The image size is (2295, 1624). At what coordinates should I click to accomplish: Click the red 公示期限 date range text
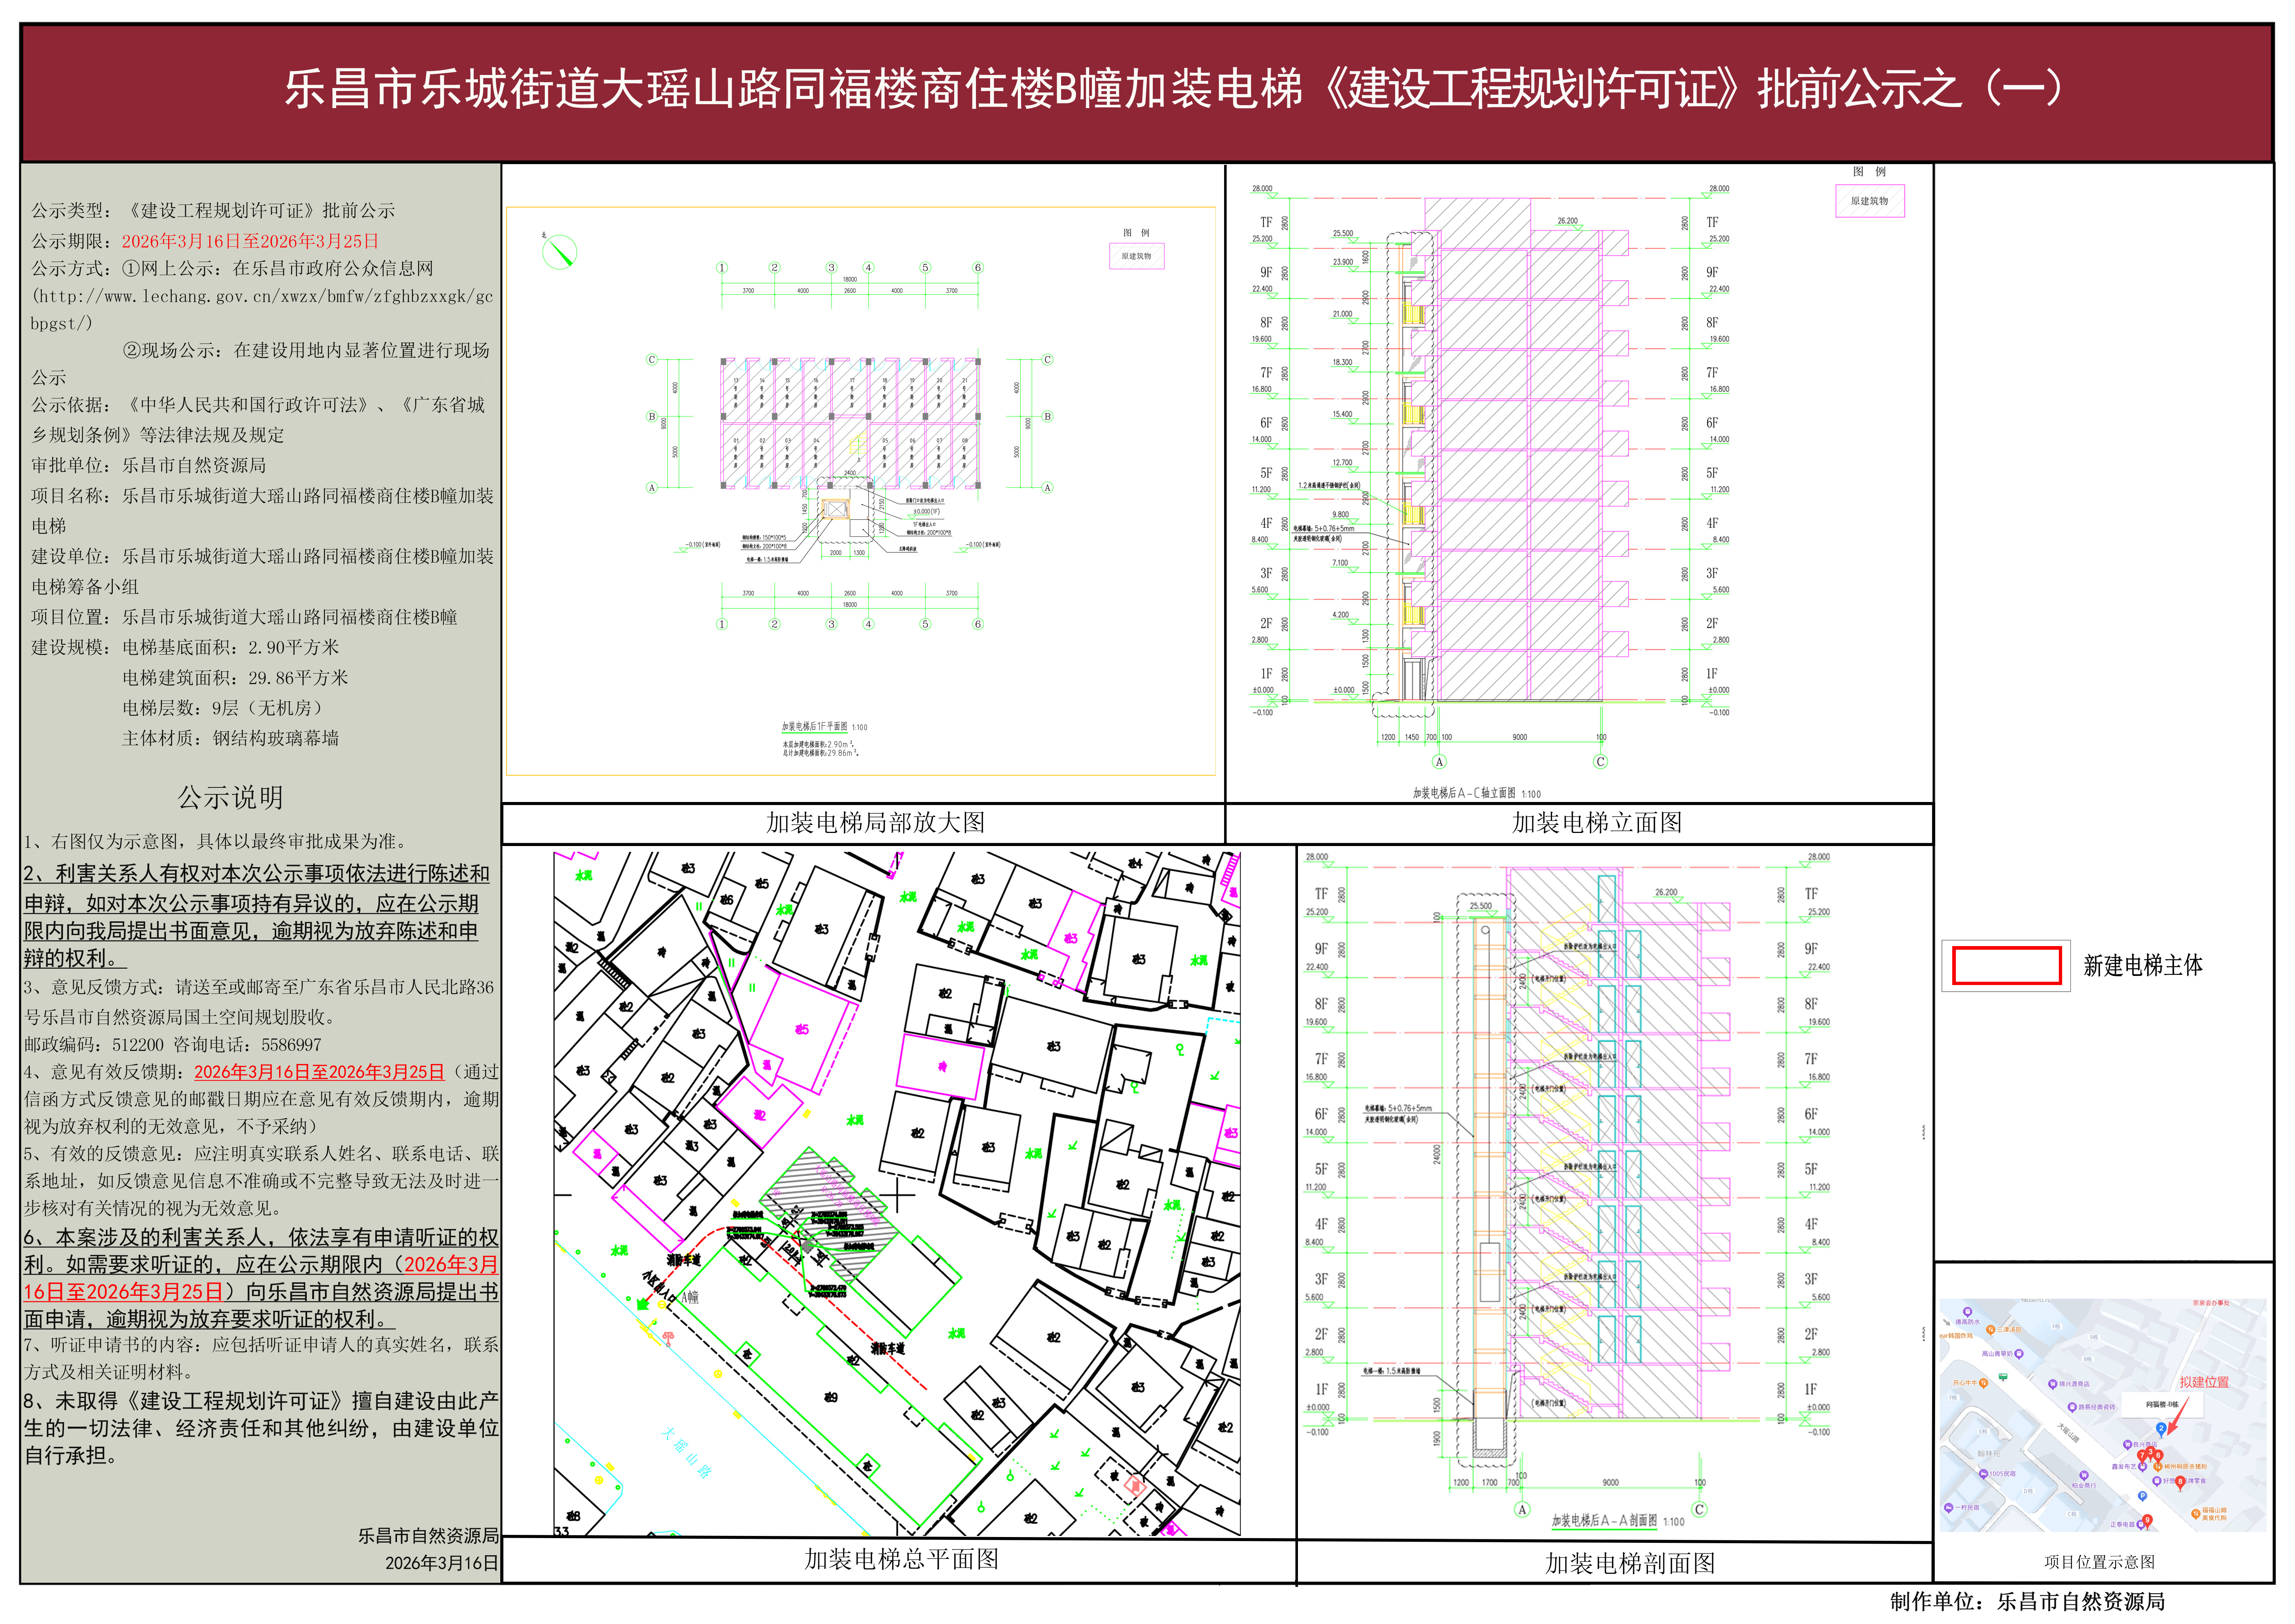click(250, 241)
